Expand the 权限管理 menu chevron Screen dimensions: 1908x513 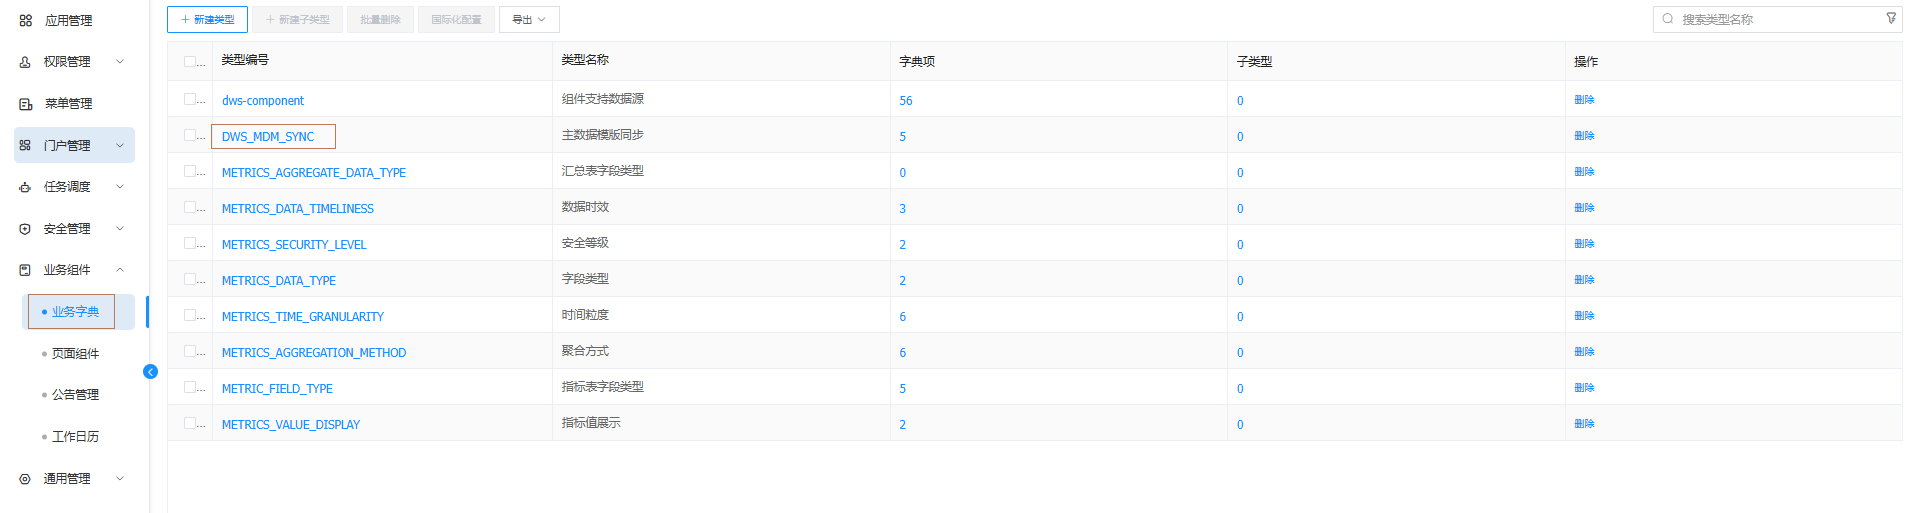point(120,62)
